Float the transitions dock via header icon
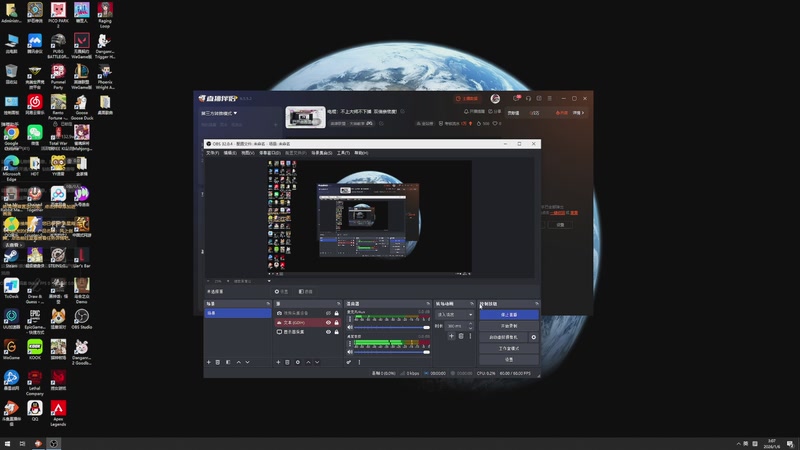 [x=471, y=304]
